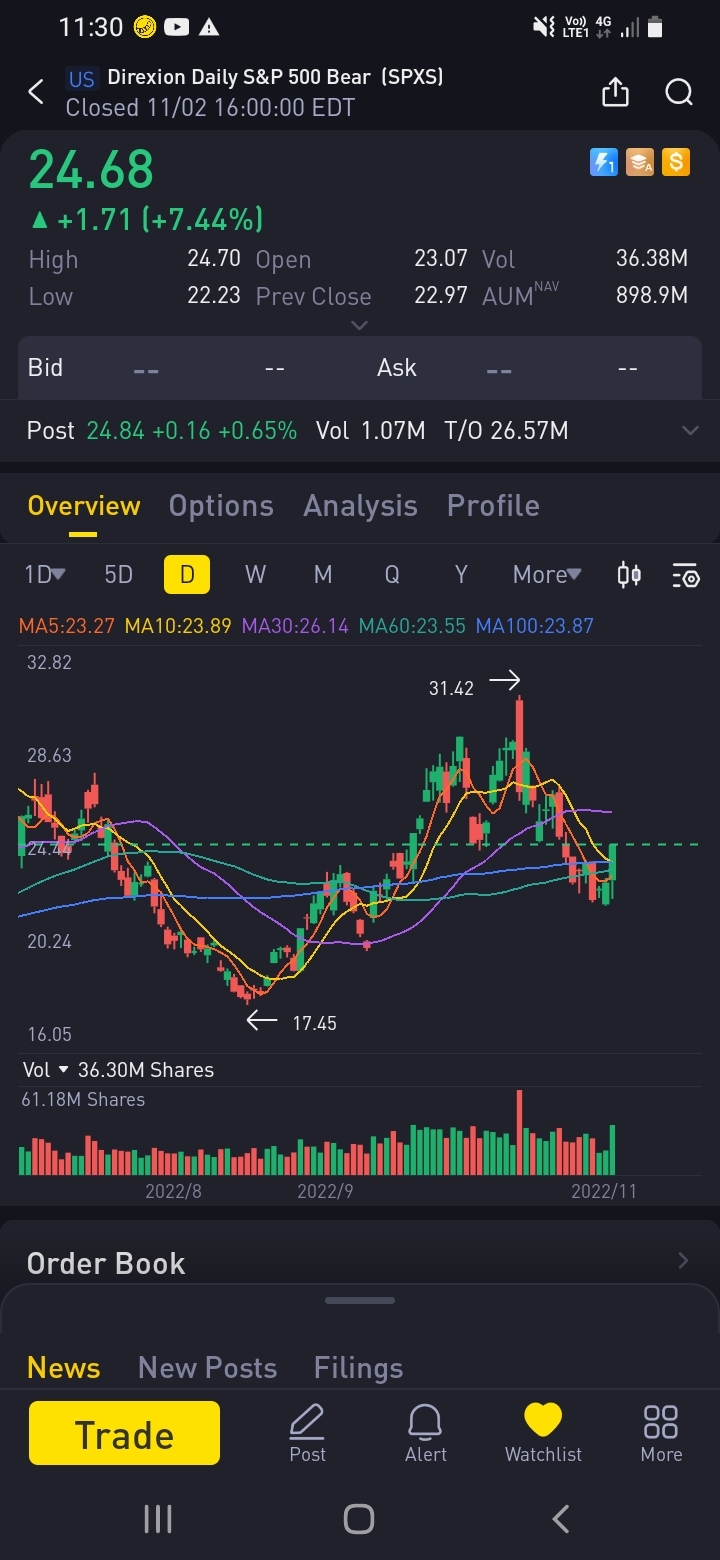Tap the warning triangle in status bar
The width and height of the screenshot is (720, 1560).
point(209,28)
